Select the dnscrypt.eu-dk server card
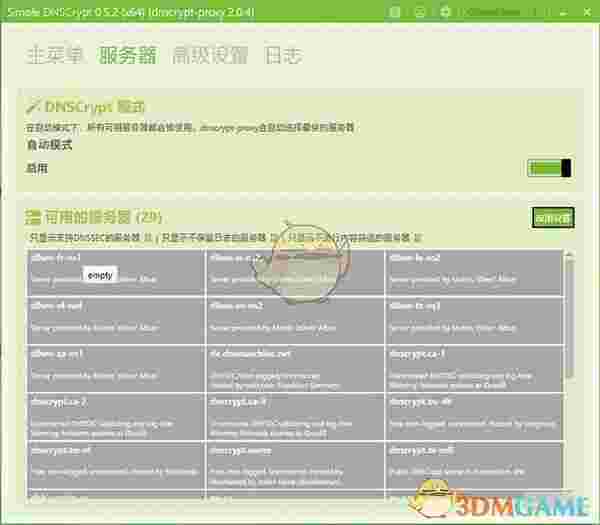The height and width of the screenshot is (525, 600). 474,417
